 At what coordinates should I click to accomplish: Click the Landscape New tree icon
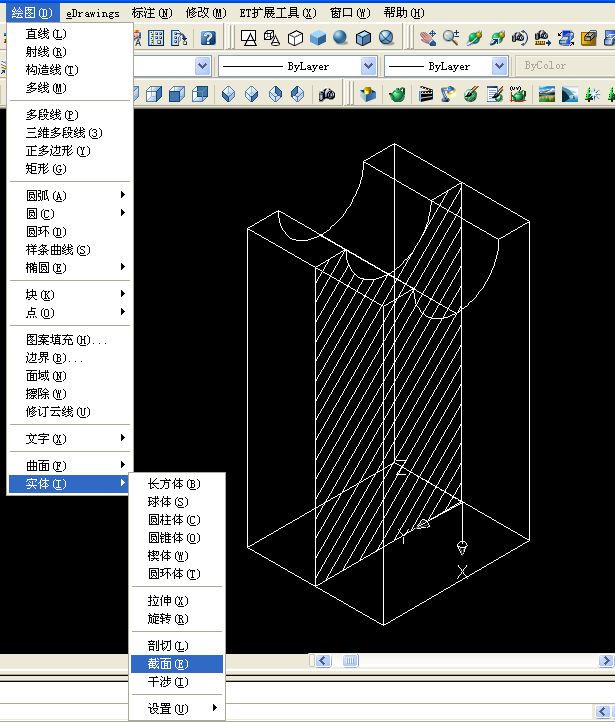pyautogui.click(x=592, y=94)
